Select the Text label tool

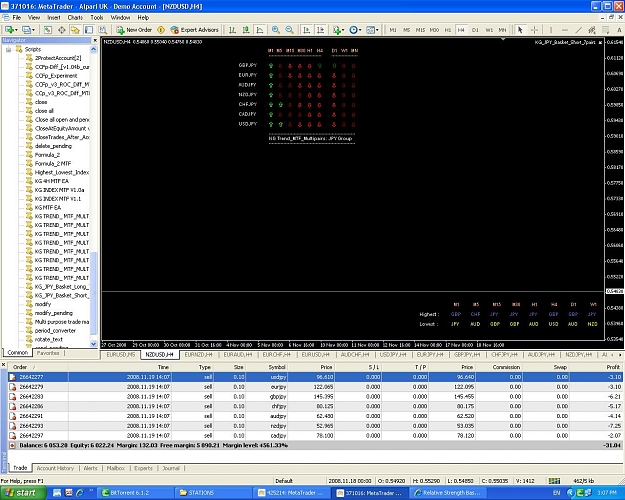(619, 30)
